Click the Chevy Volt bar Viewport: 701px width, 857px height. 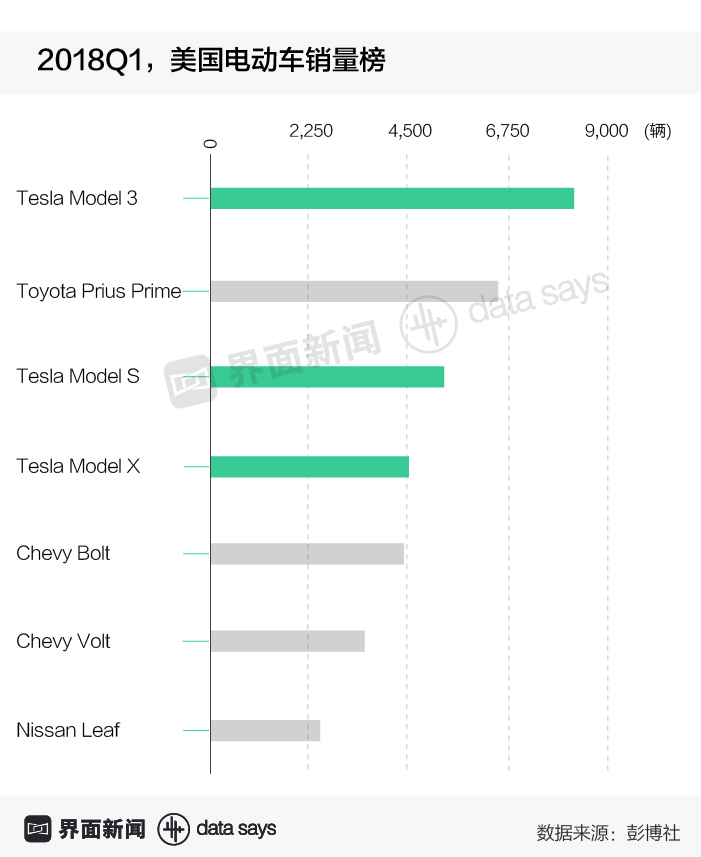click(x=287, y=641)
